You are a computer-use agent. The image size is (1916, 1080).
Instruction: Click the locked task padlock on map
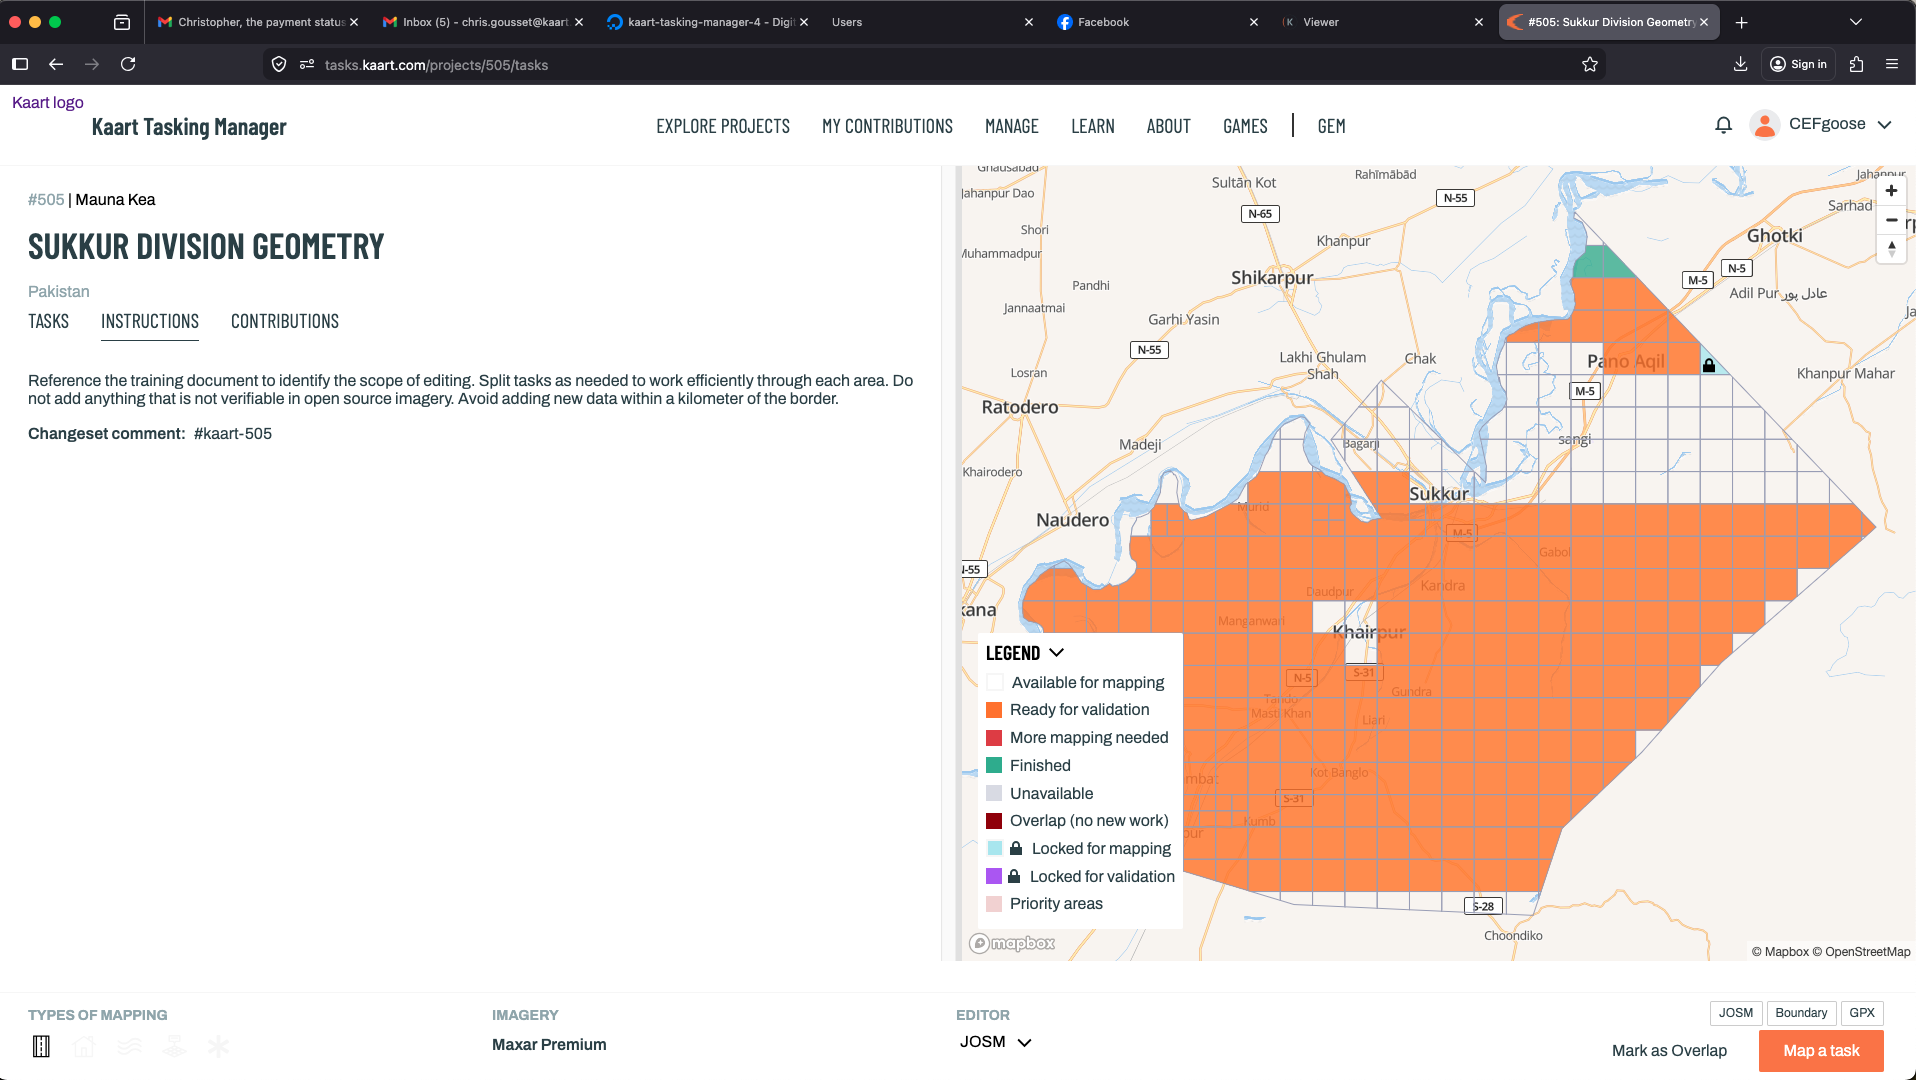1709,366
